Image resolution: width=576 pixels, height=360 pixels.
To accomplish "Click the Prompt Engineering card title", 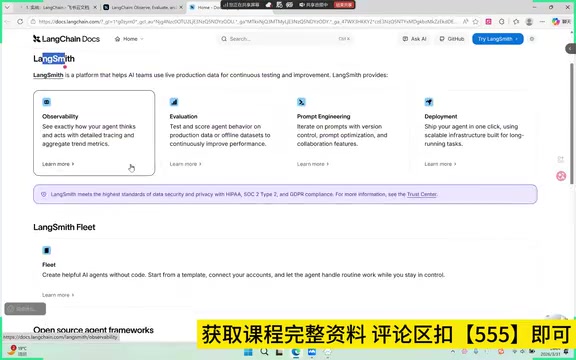I will [323, 116].
